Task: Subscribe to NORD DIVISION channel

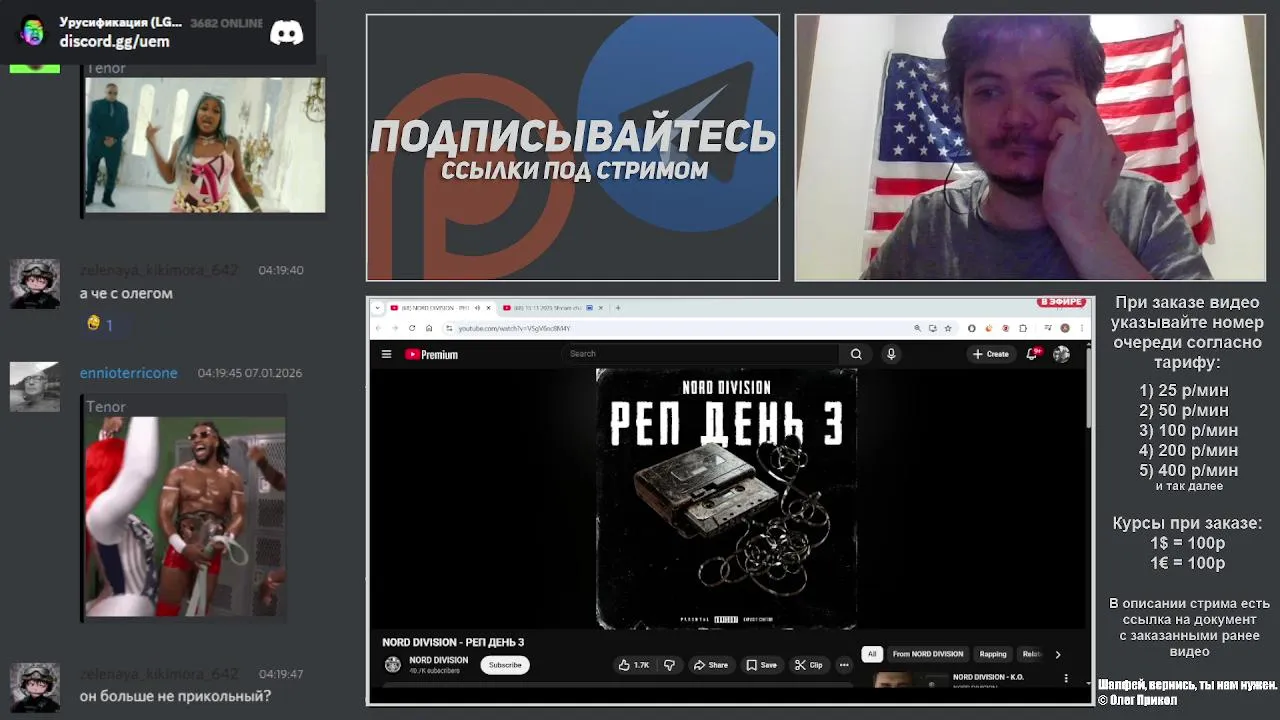Action: 505,665
